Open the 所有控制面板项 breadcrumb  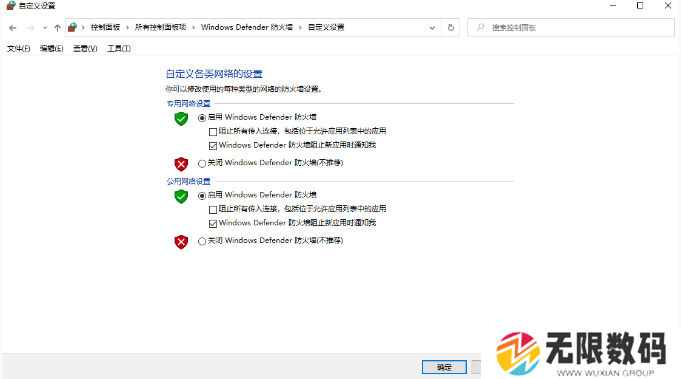pos(160,27)
